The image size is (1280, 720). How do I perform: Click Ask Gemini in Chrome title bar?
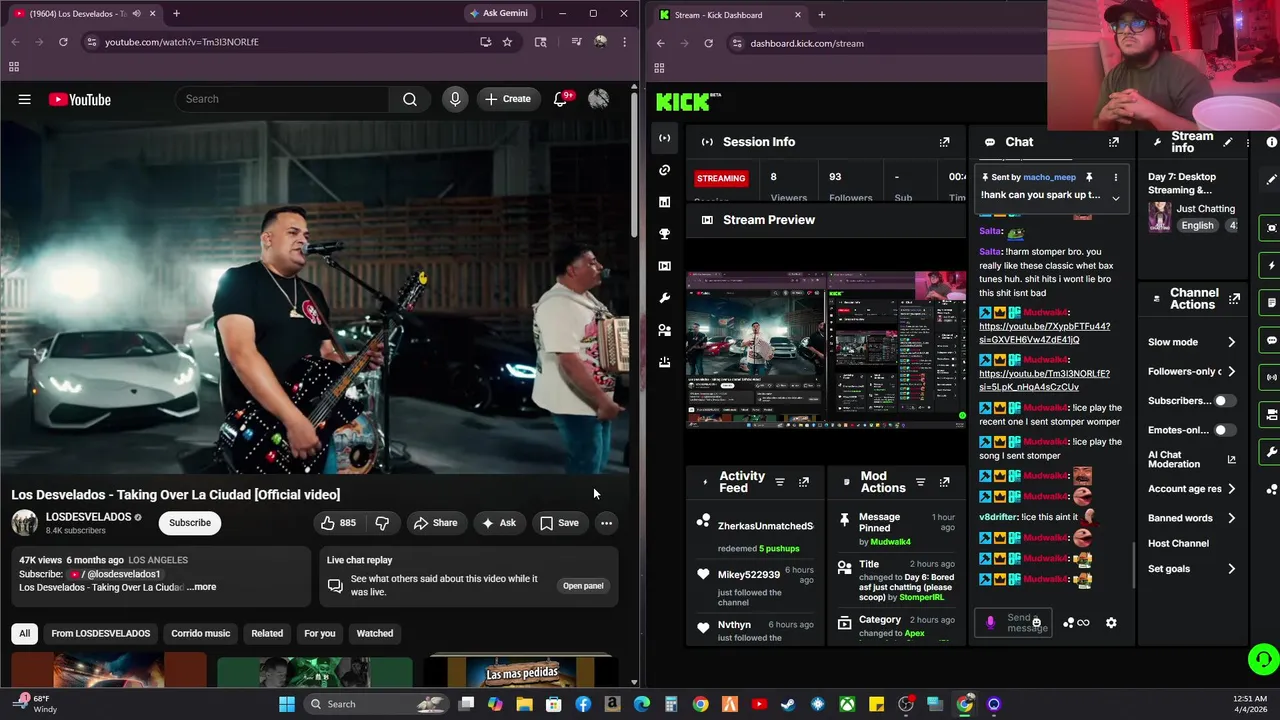coord(499,13)
